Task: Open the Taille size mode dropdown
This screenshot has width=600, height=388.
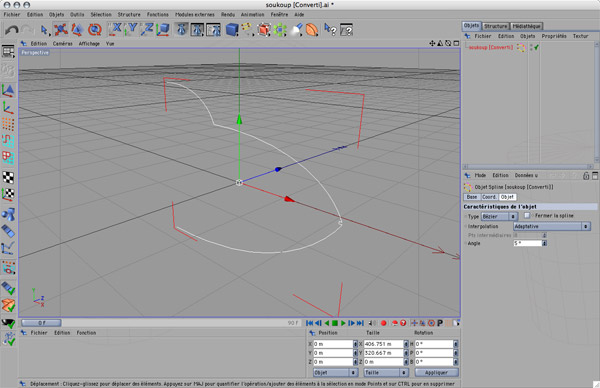Action: click(386, 372)
